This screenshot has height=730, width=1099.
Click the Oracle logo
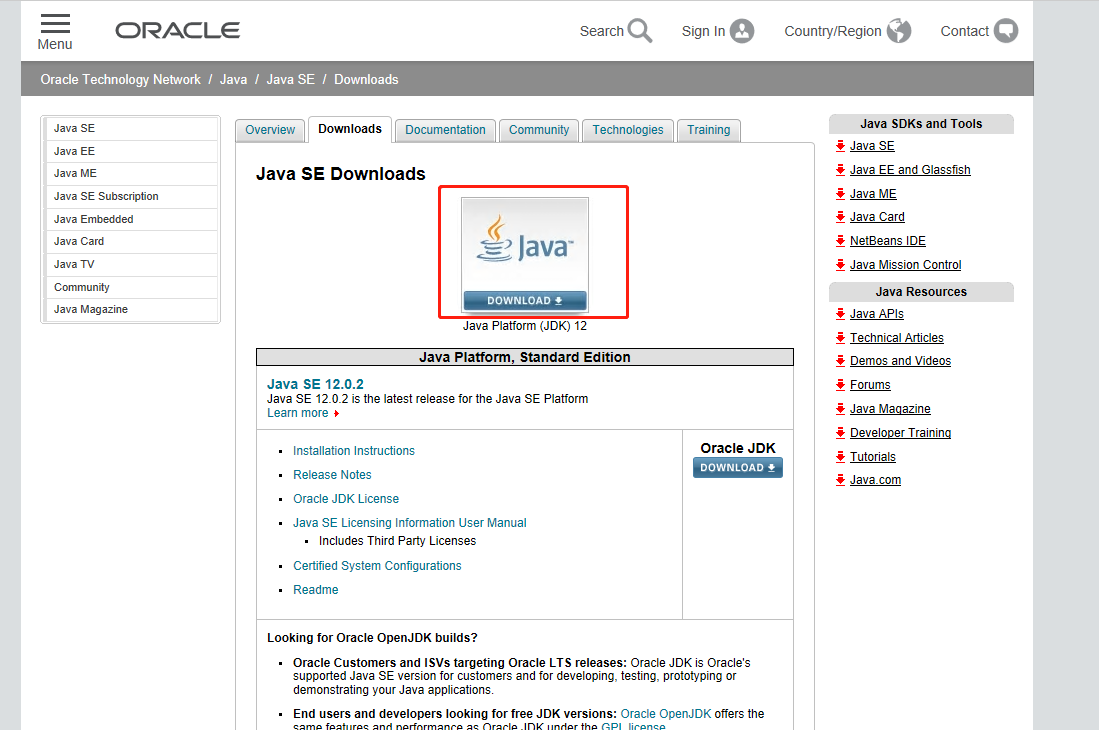point(177,30)
